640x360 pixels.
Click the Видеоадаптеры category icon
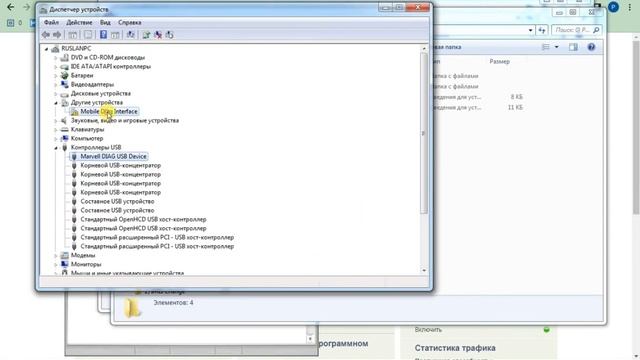point(64,84)
